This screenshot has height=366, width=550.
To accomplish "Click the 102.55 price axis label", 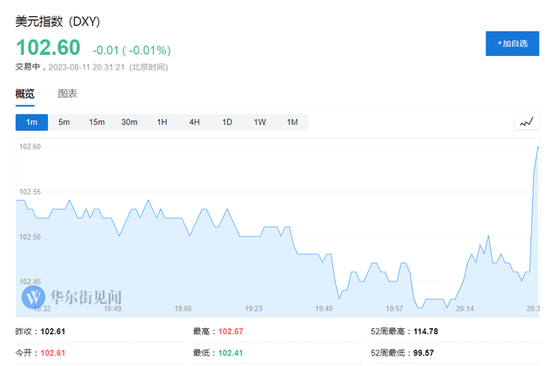I will tap(30, 192).
